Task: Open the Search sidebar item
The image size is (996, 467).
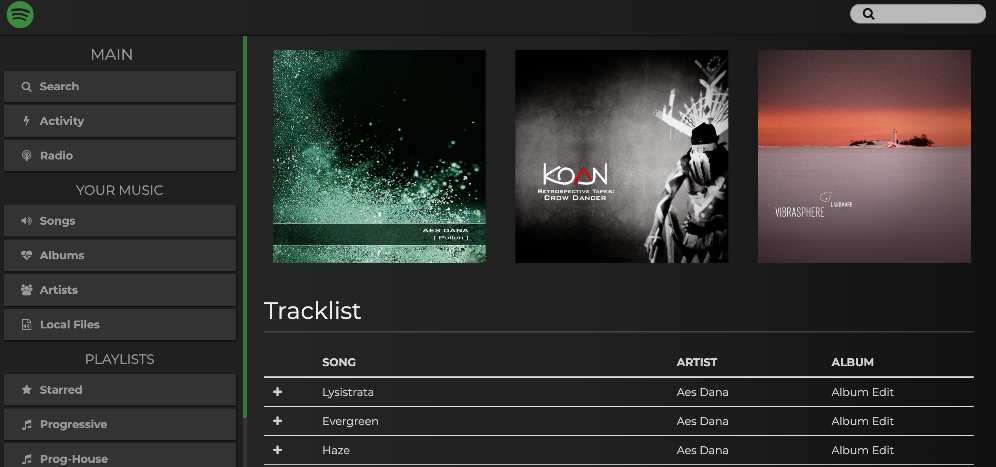Action: point(120,86)
